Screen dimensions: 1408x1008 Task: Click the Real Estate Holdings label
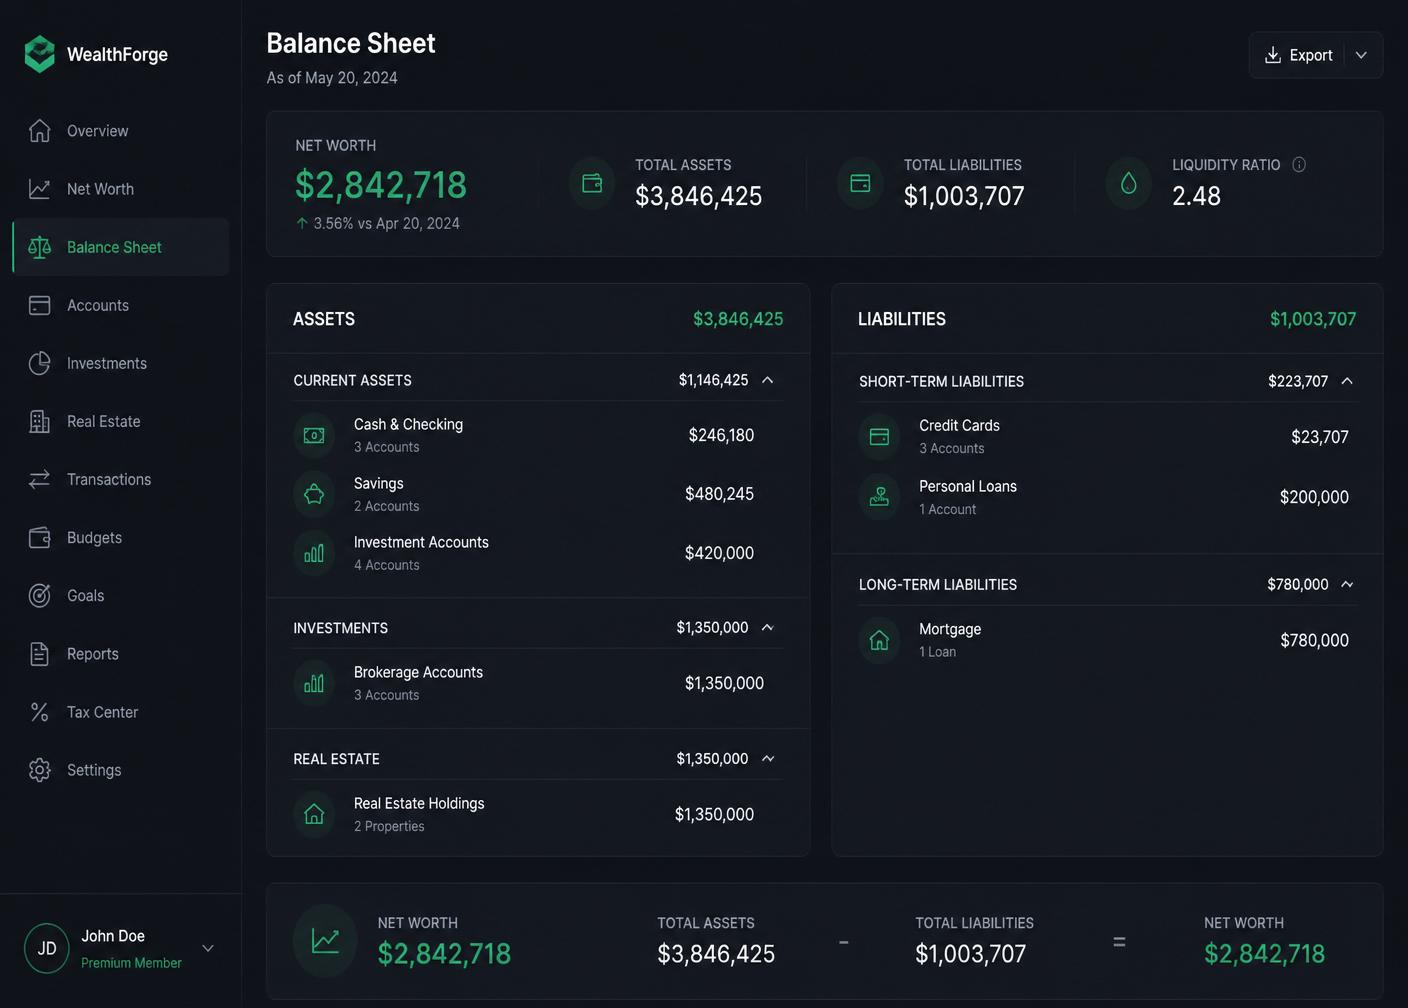(419, 803)
